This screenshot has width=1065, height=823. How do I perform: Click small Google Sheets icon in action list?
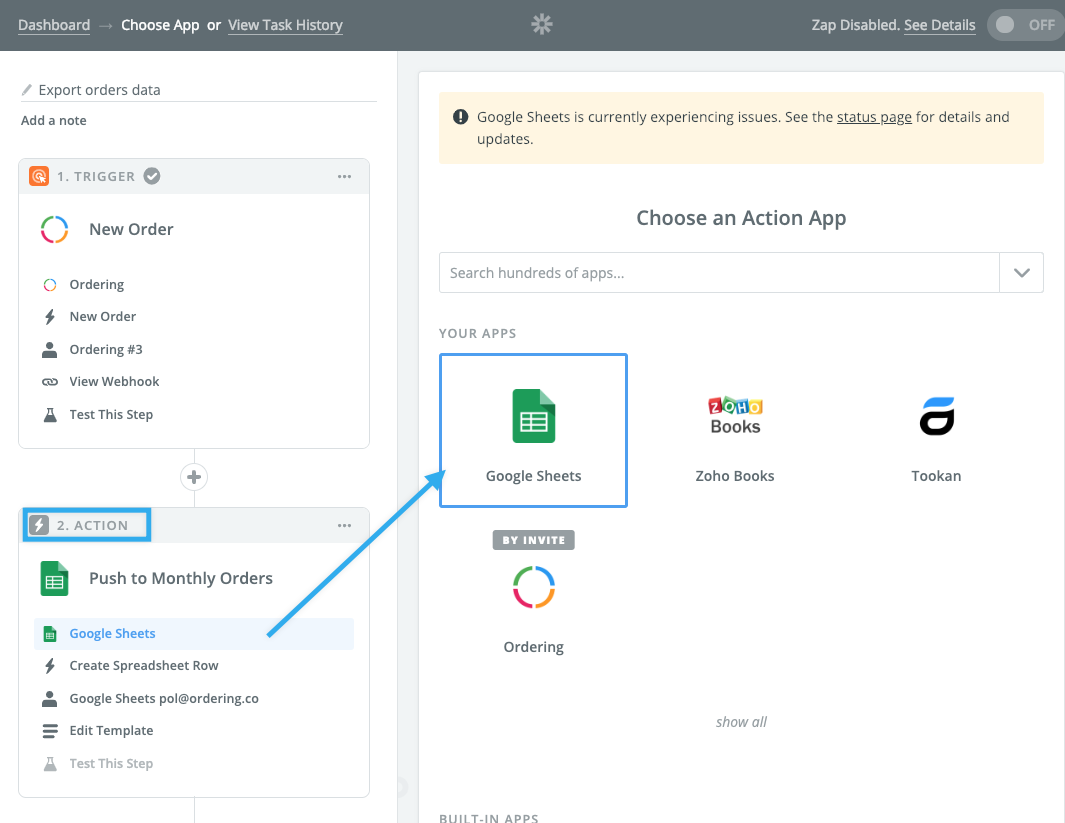[50, 634]
